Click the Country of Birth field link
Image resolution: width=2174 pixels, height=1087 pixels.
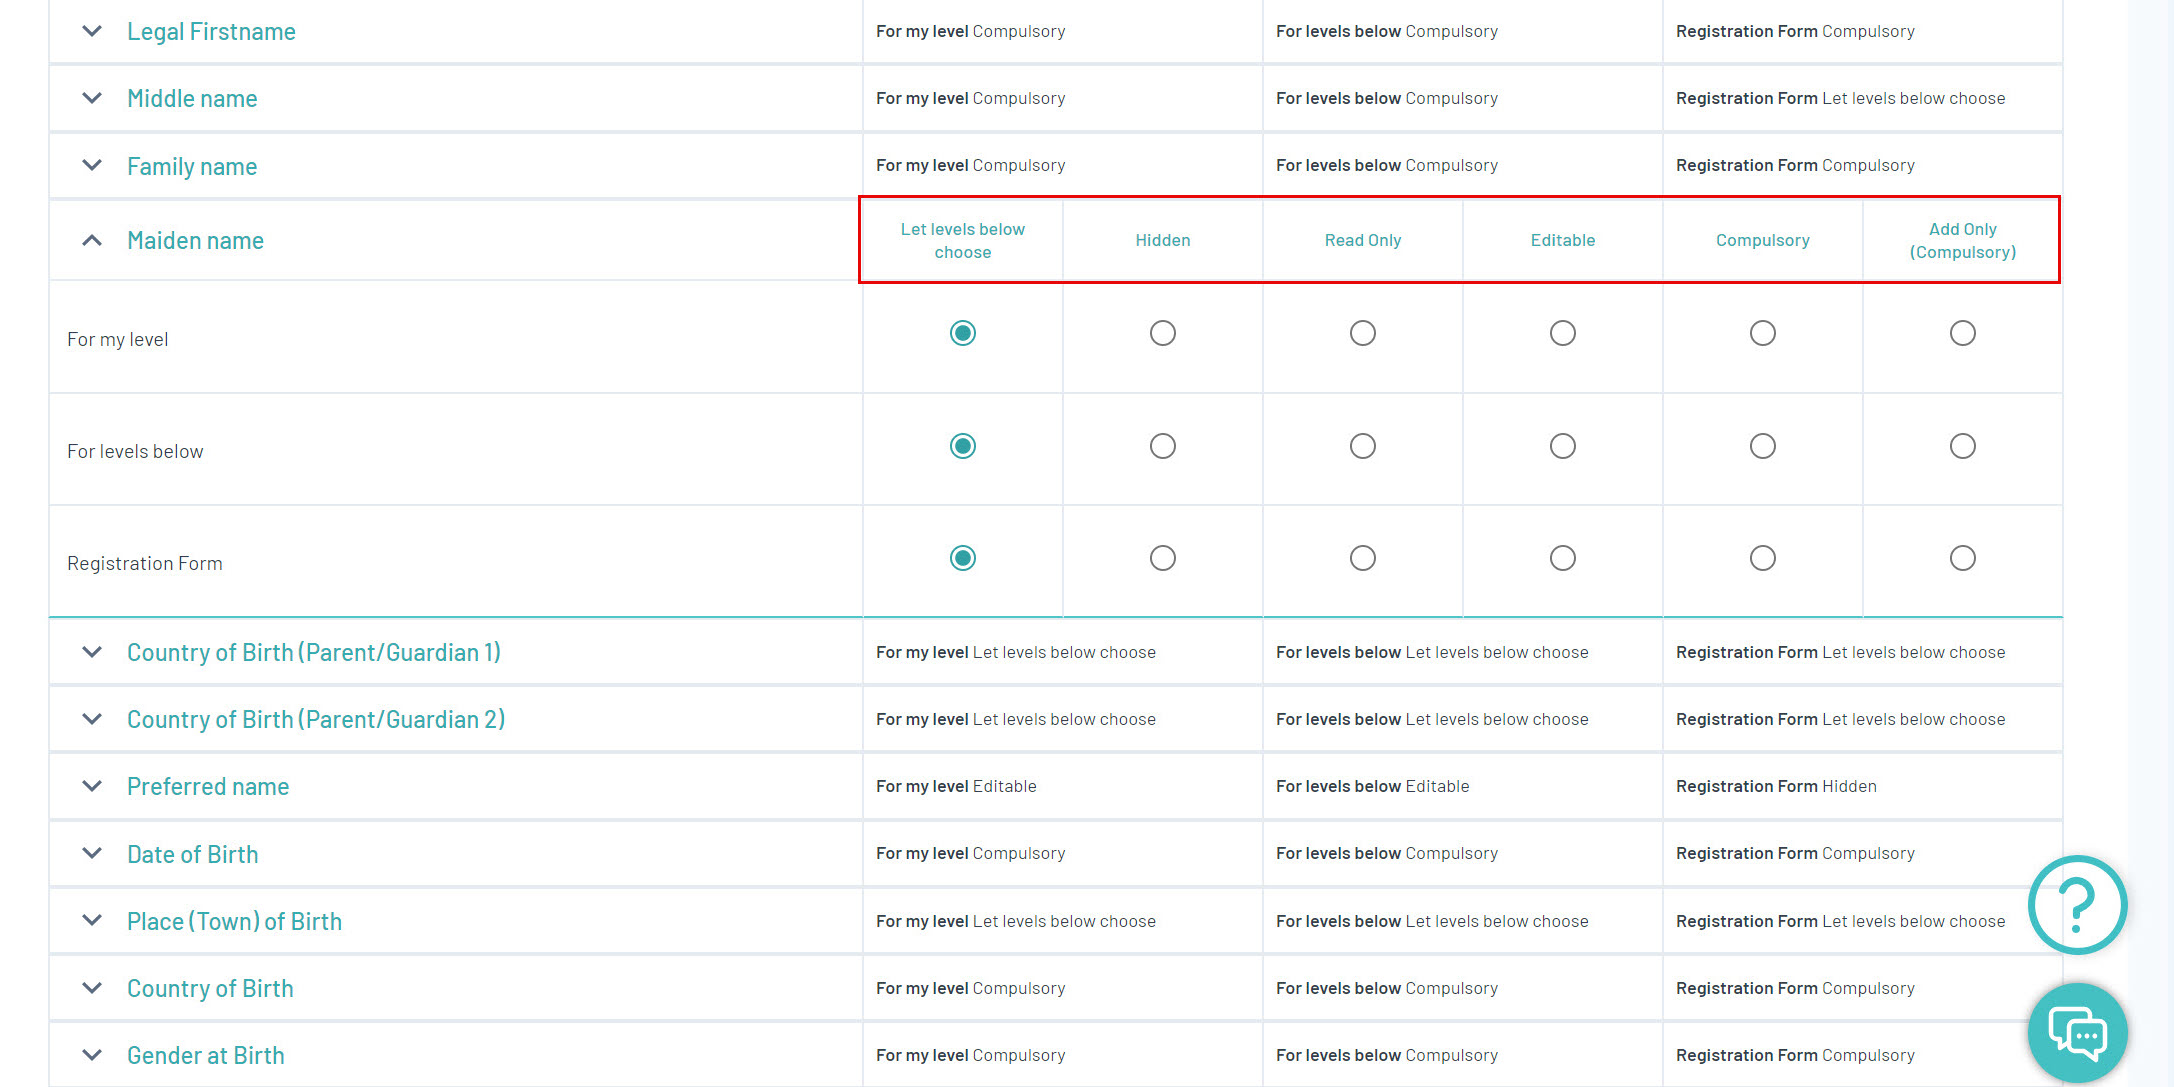pos(210,988)
